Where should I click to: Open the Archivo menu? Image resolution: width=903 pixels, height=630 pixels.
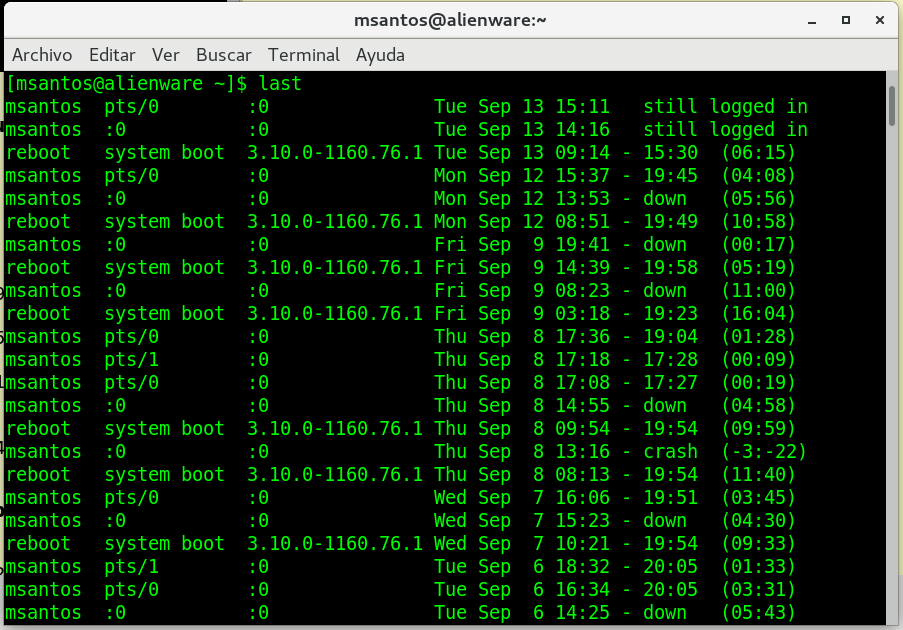[x=42, y=55]
